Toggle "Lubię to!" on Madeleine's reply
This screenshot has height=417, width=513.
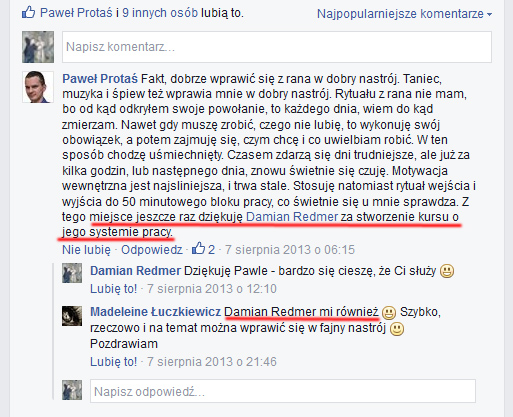(114, 362)
